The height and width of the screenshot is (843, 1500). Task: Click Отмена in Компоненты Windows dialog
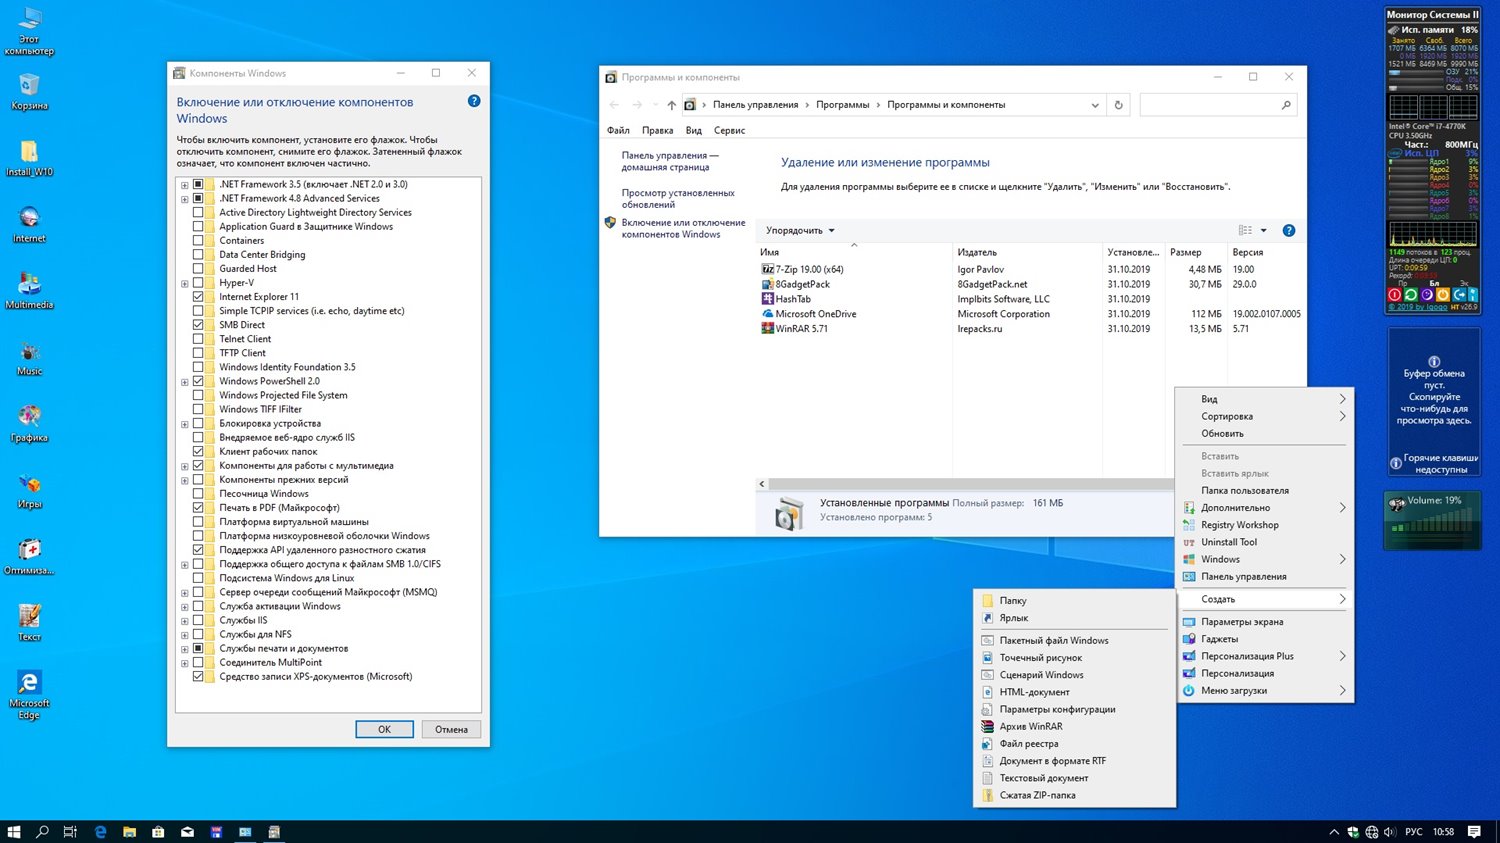[451, 729]
